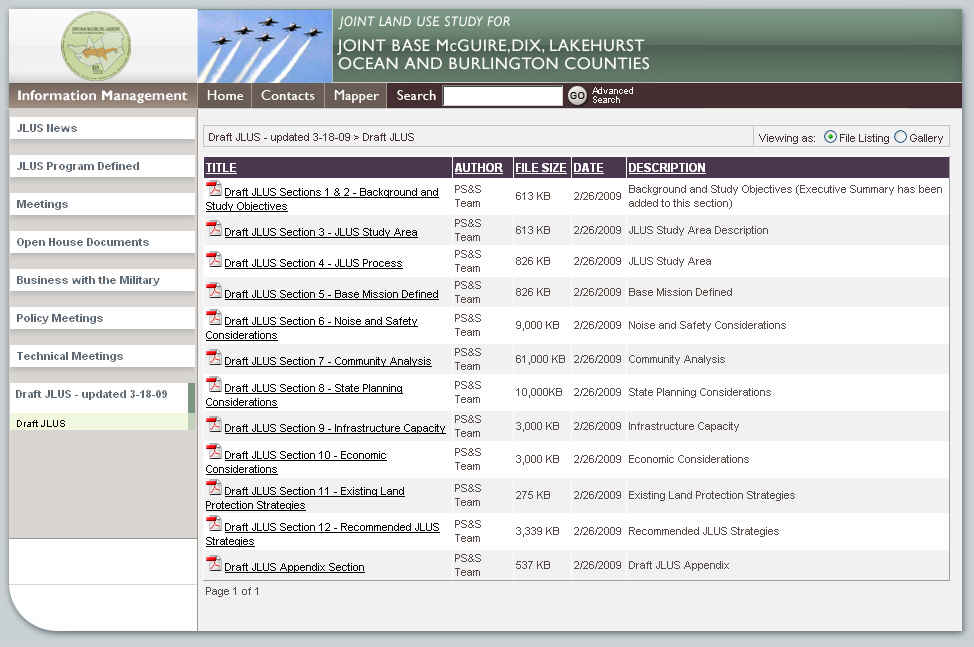The image size is (974, 647).
Task: Sort the table by TITLE column
Action: pos(221,168)
